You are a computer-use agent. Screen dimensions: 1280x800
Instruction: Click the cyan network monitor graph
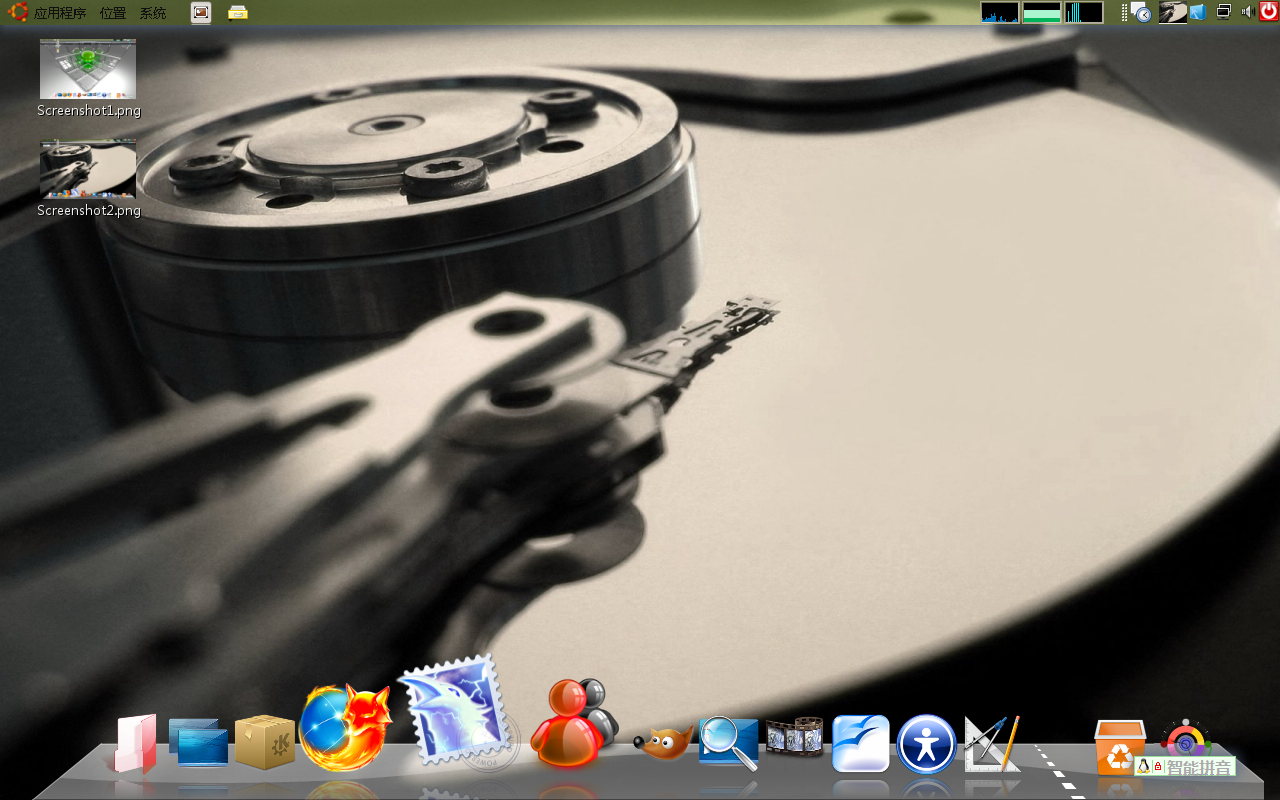pyautogui.click(x=1084, y=12)
